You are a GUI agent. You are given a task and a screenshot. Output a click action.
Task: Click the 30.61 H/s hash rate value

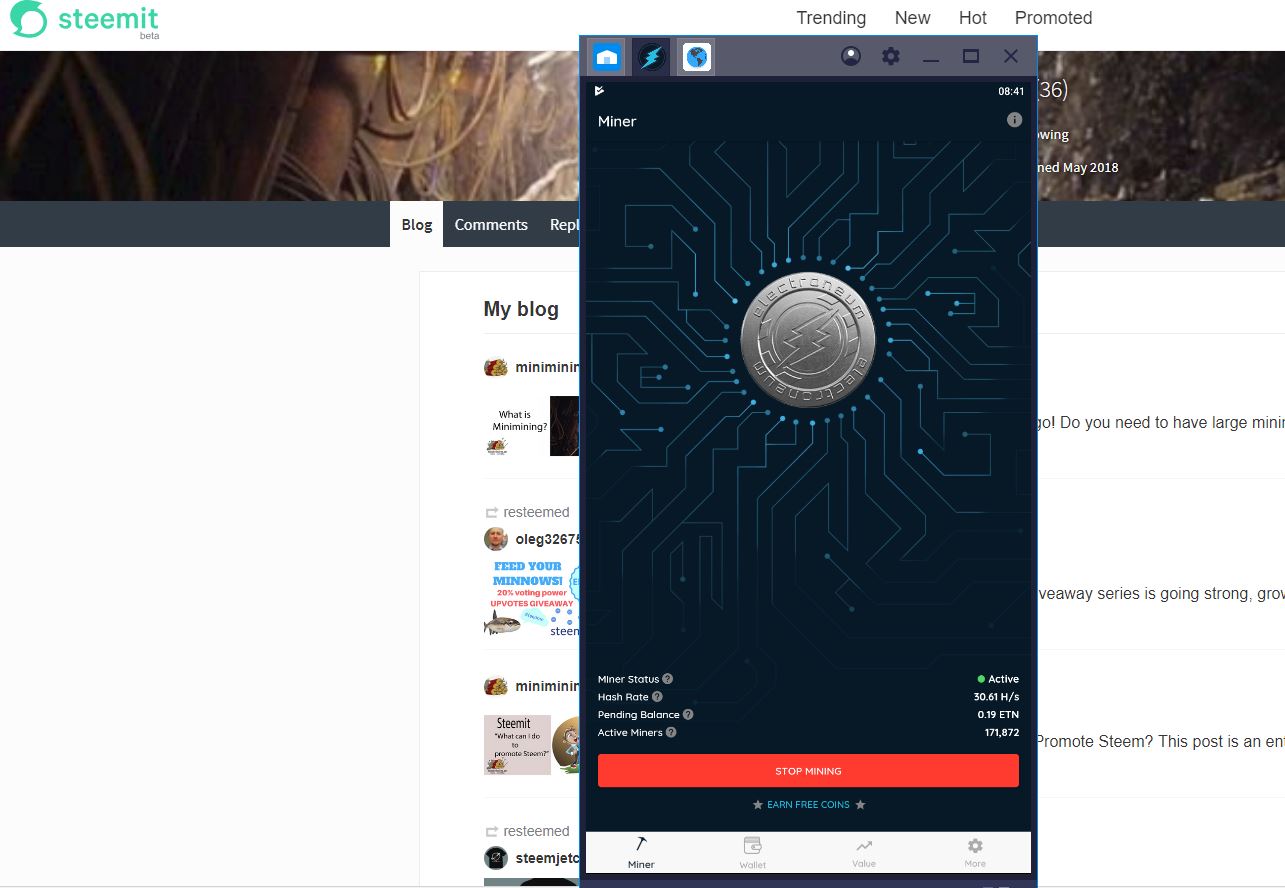tap(996, 697)
